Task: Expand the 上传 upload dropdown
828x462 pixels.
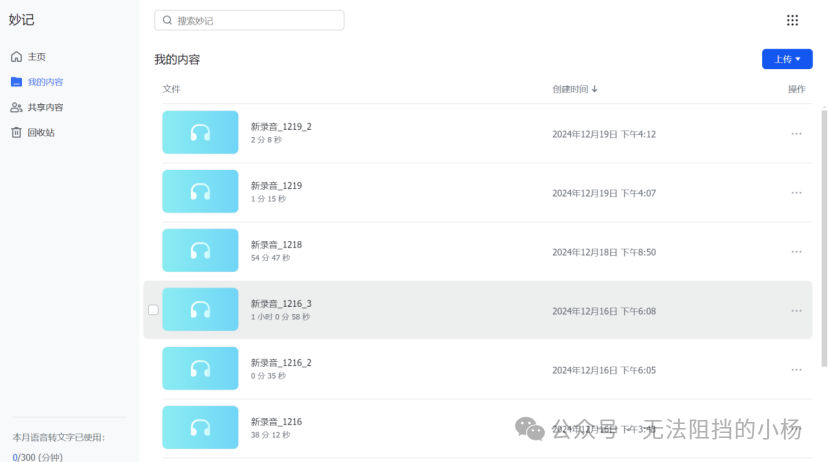Action: click(x=787, y=59)
